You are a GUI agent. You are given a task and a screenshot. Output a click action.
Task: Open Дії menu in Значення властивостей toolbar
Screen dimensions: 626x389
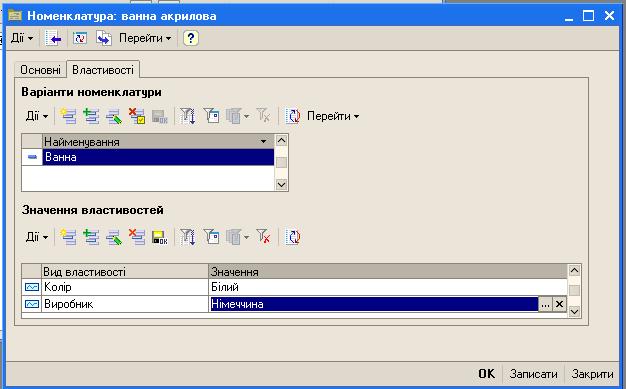click(x=37, y=237)
